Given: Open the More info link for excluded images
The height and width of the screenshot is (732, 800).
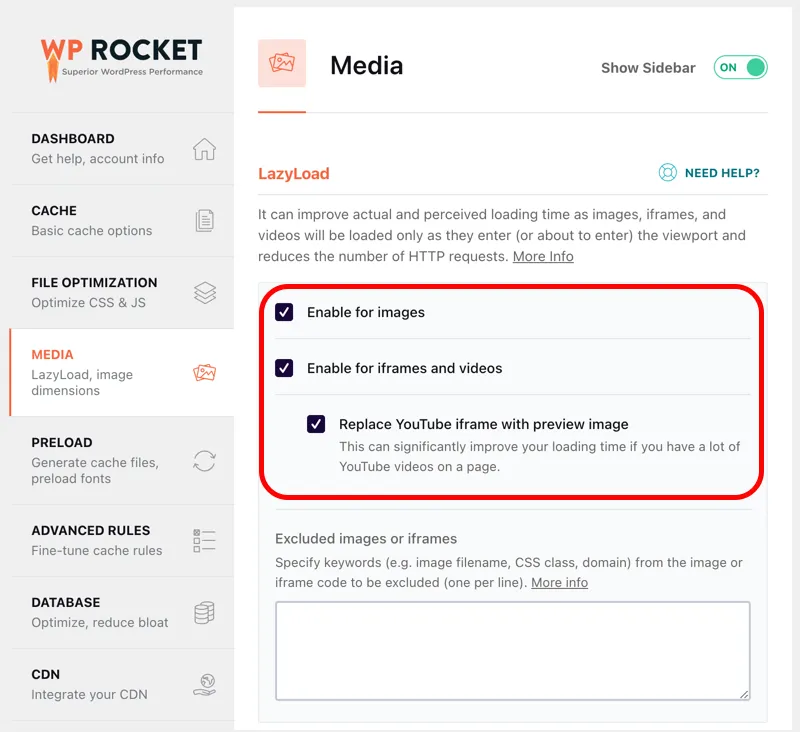Looking at the screenshot, I should click(x=559, y=582).
